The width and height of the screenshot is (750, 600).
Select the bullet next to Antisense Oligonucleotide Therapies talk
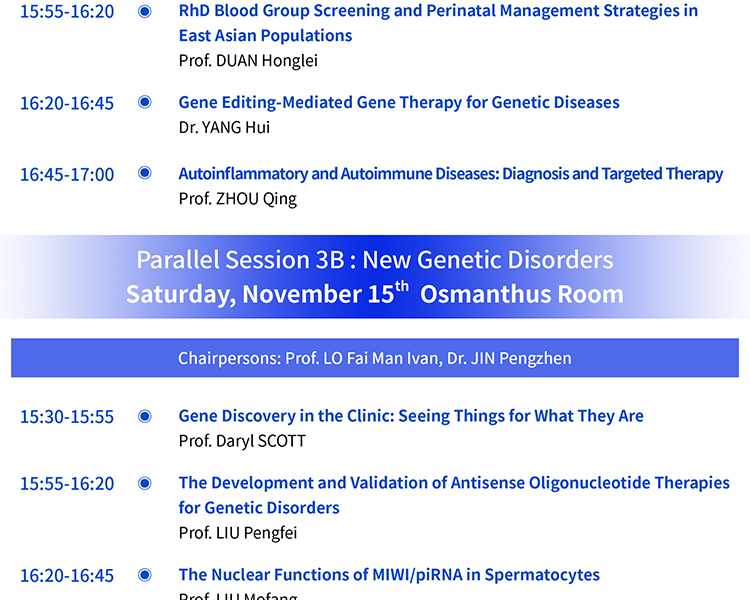point(144,483)
